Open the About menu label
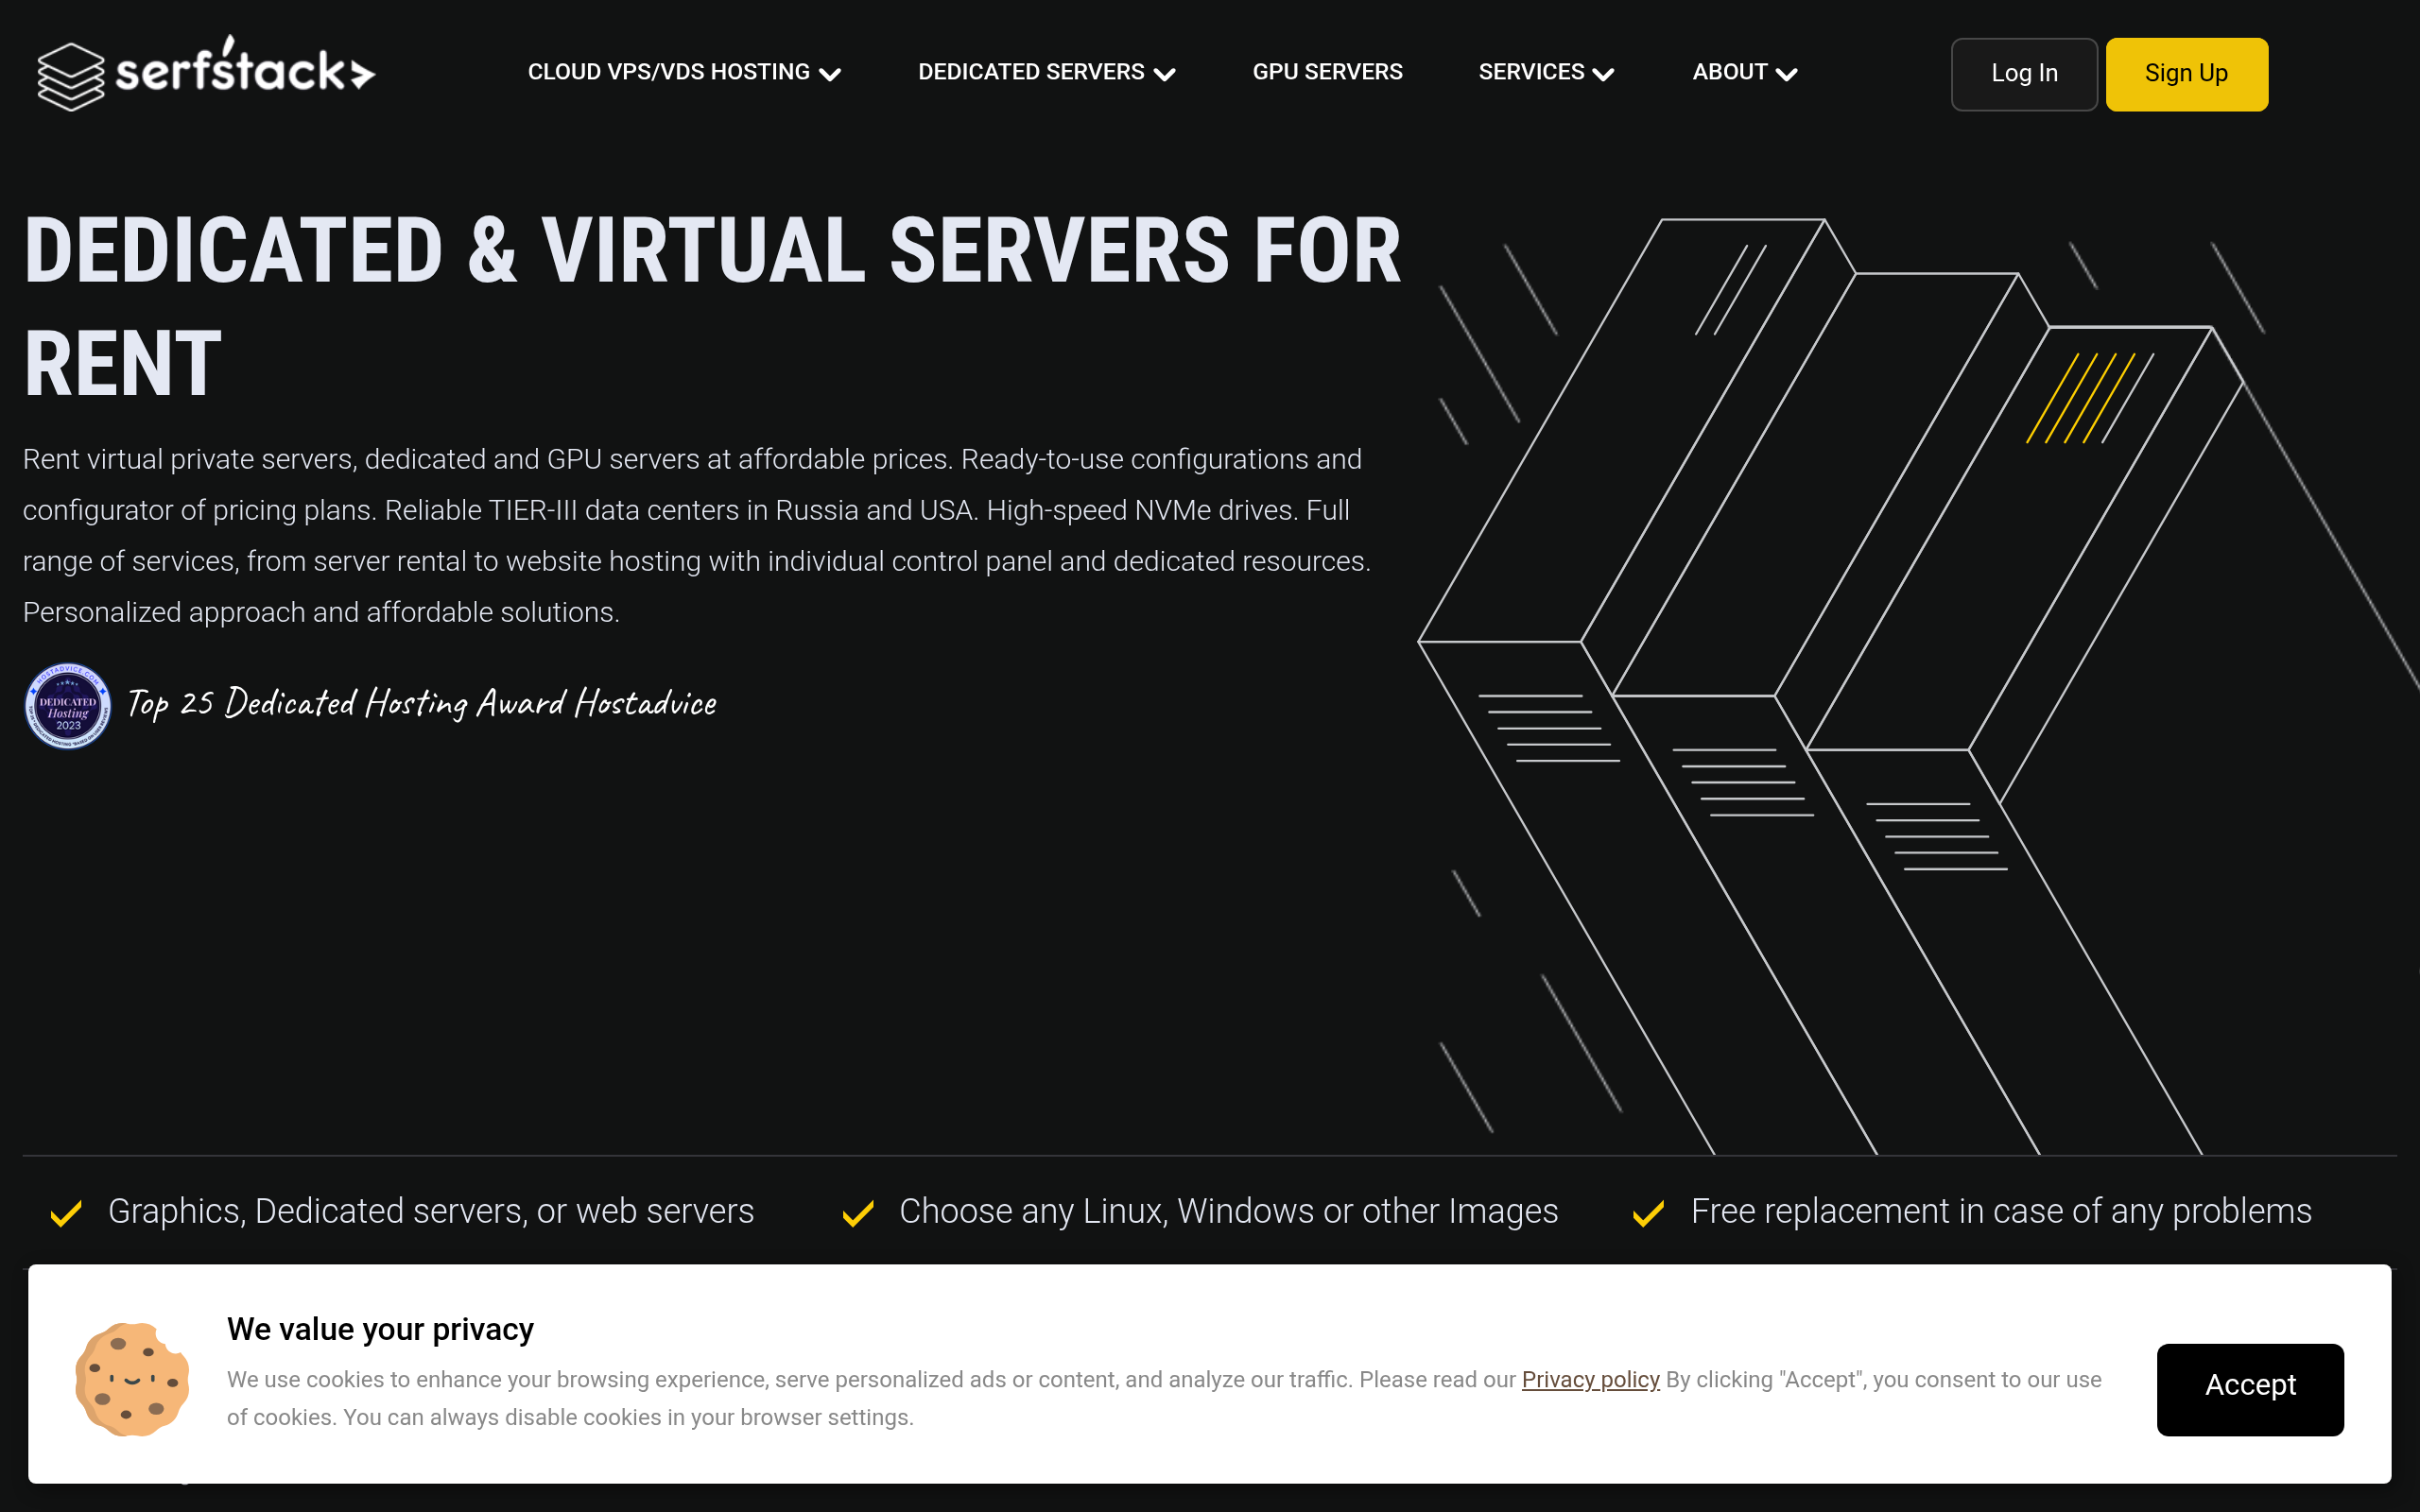The image size is (2420, 1512). pos(1730,72)
